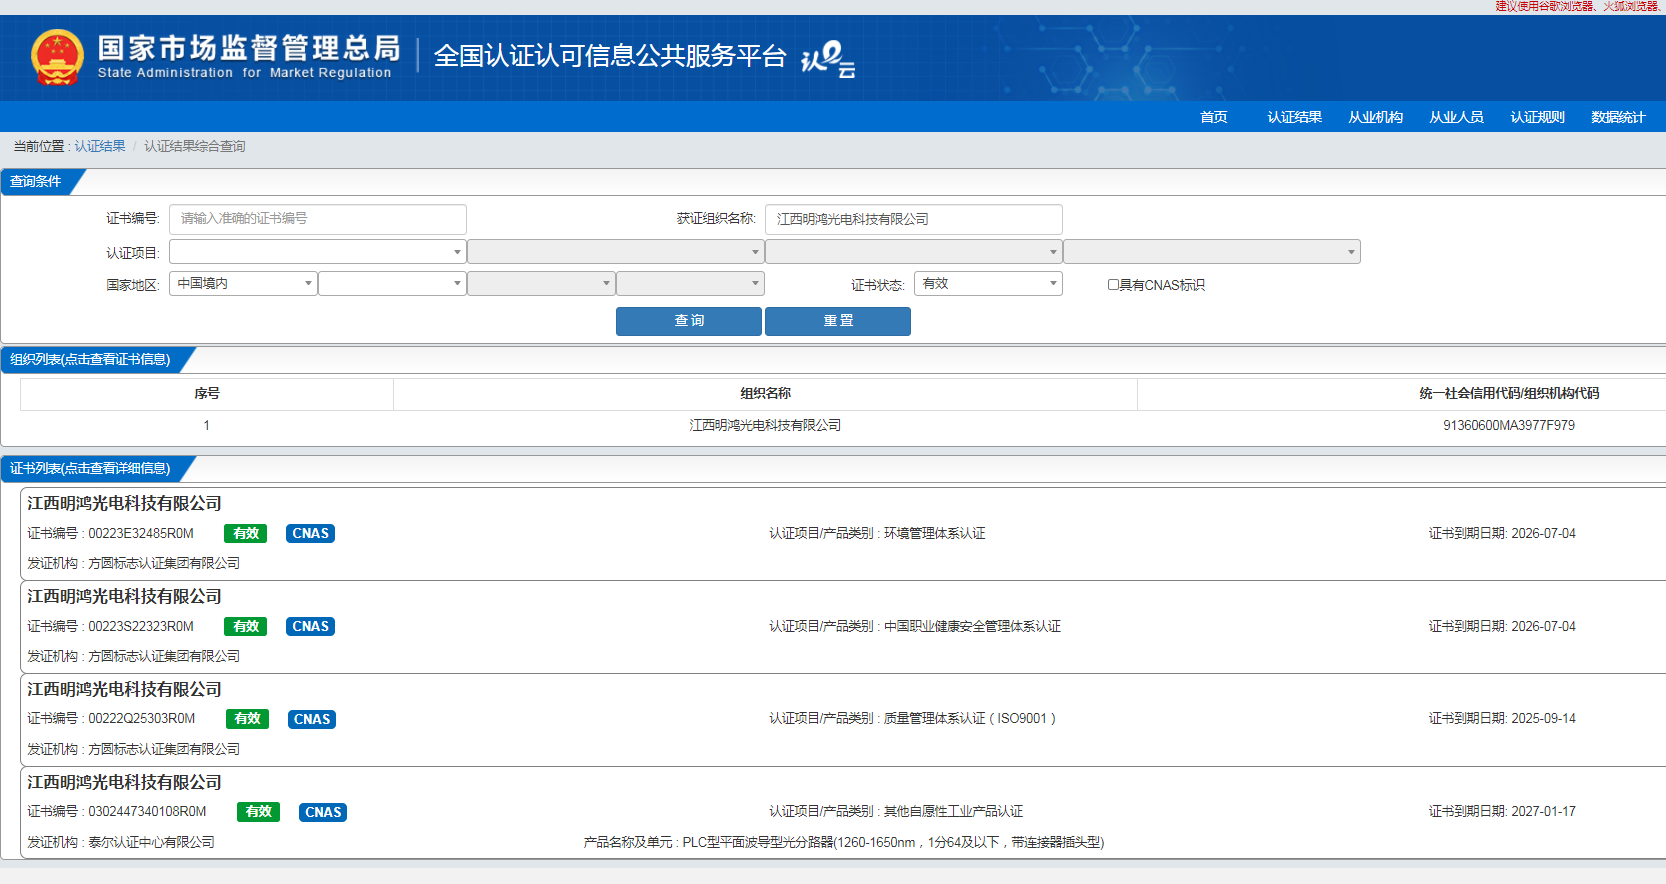Open the fourth 国家地区 dropdown

tap(690, 284)
